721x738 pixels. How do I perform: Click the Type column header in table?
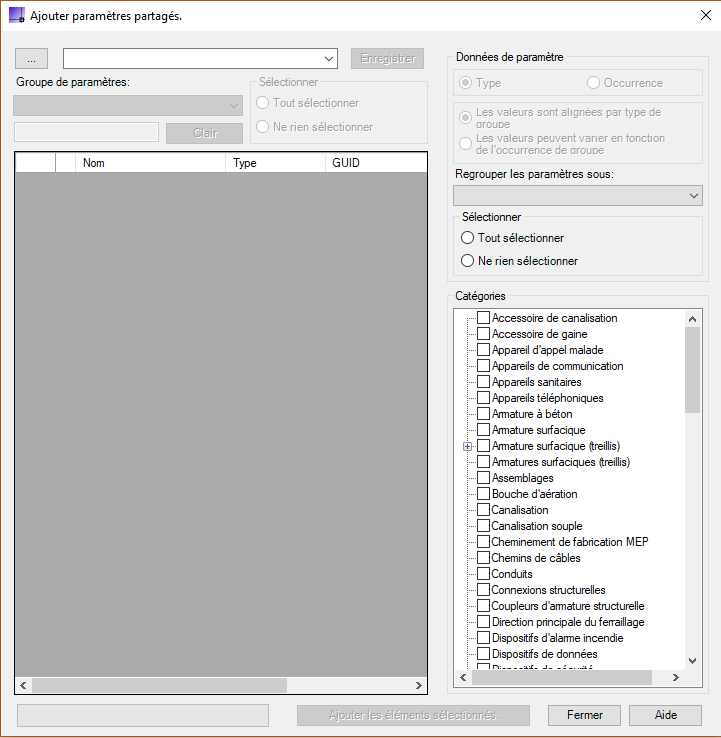tap(275, 163)
